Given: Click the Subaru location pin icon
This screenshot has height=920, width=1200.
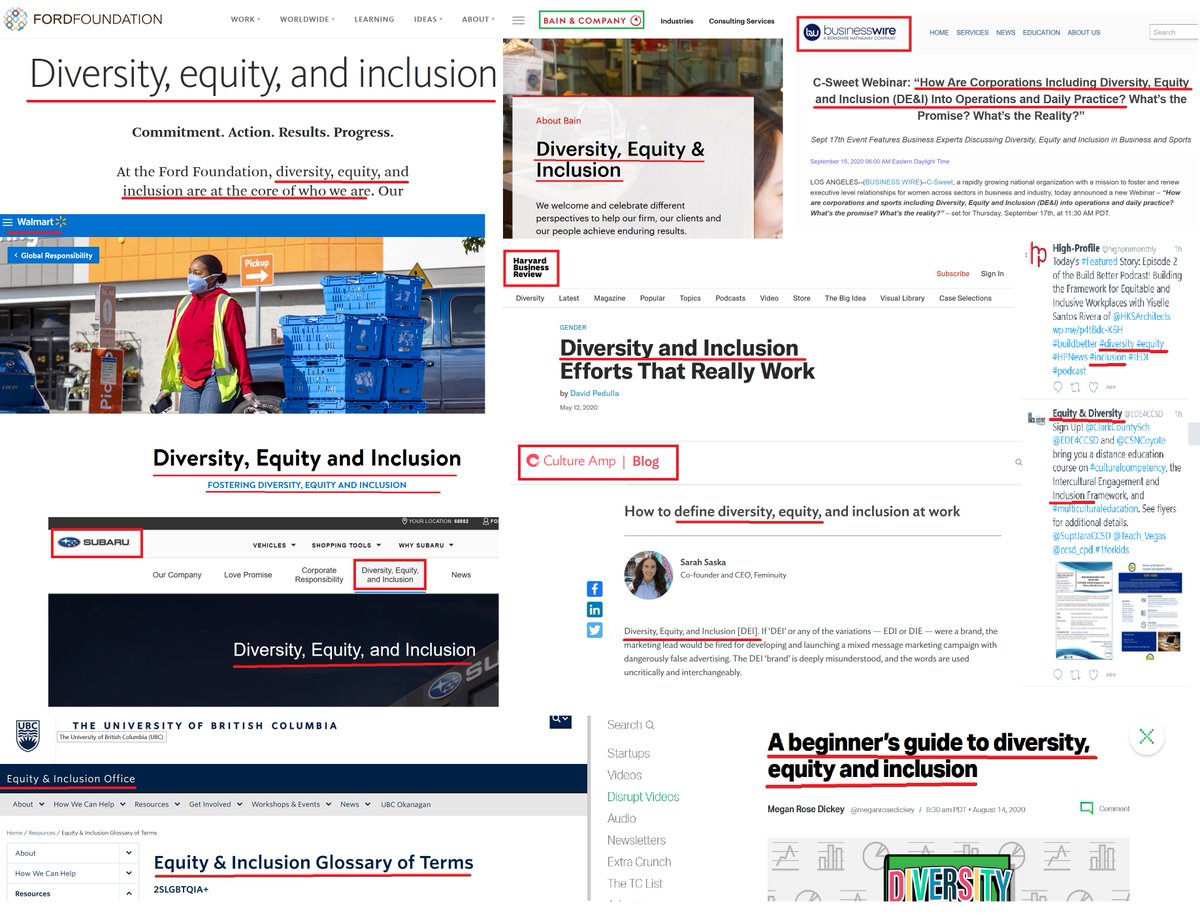Looking at the screenshot, I should click(x=403, y=521).
